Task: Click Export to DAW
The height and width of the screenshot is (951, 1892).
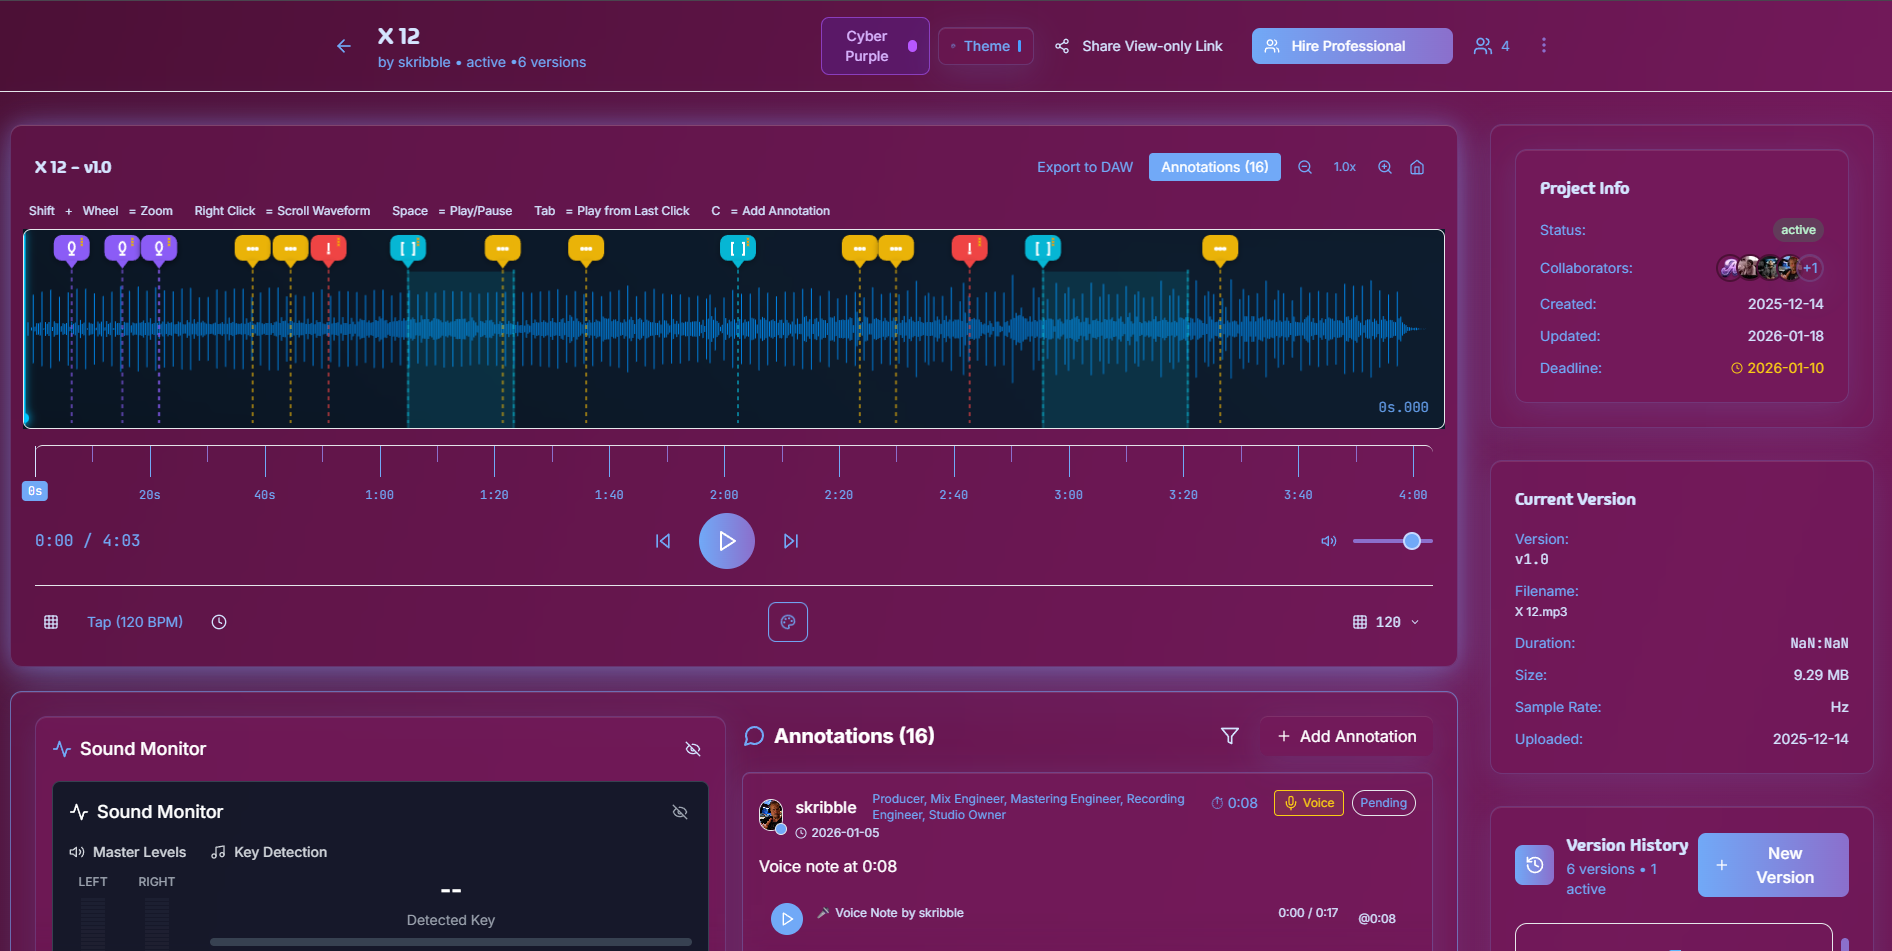Action: [x=1084, y=166]
